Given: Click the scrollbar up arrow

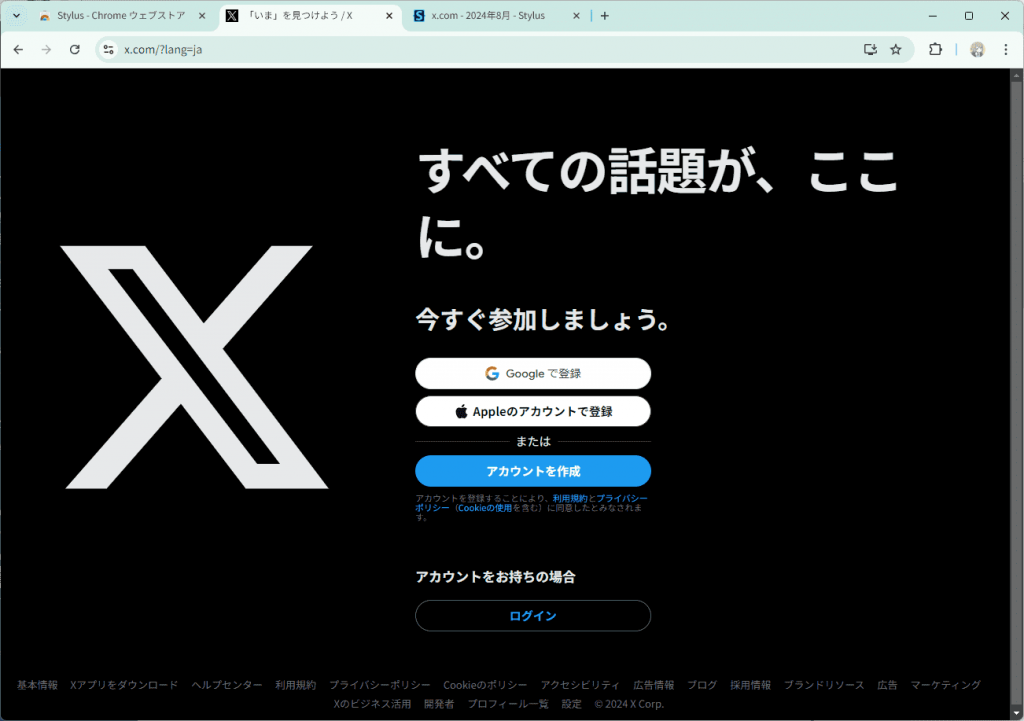Looking at the screenshot, I should (x=1017, y=75).
